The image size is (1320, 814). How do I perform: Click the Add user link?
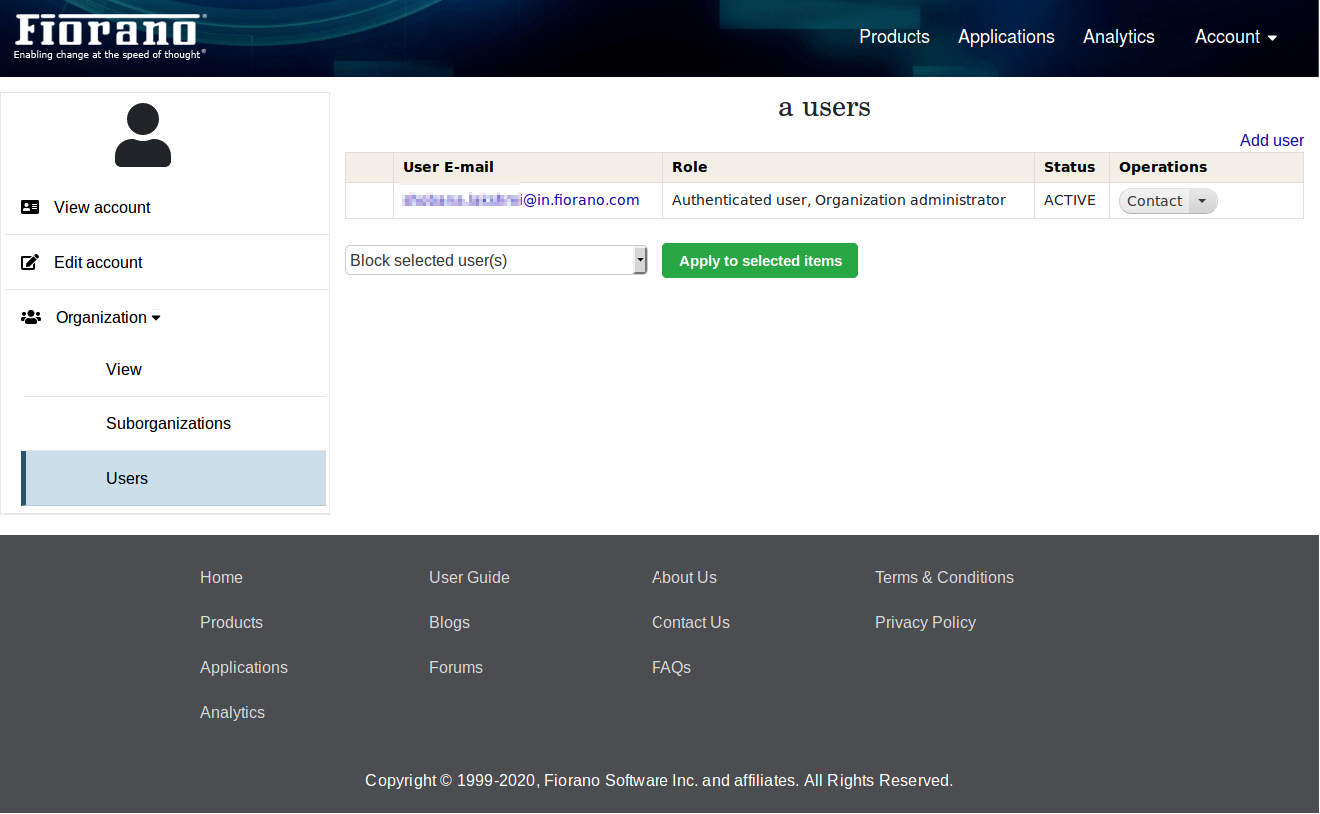click(1271, 140)
